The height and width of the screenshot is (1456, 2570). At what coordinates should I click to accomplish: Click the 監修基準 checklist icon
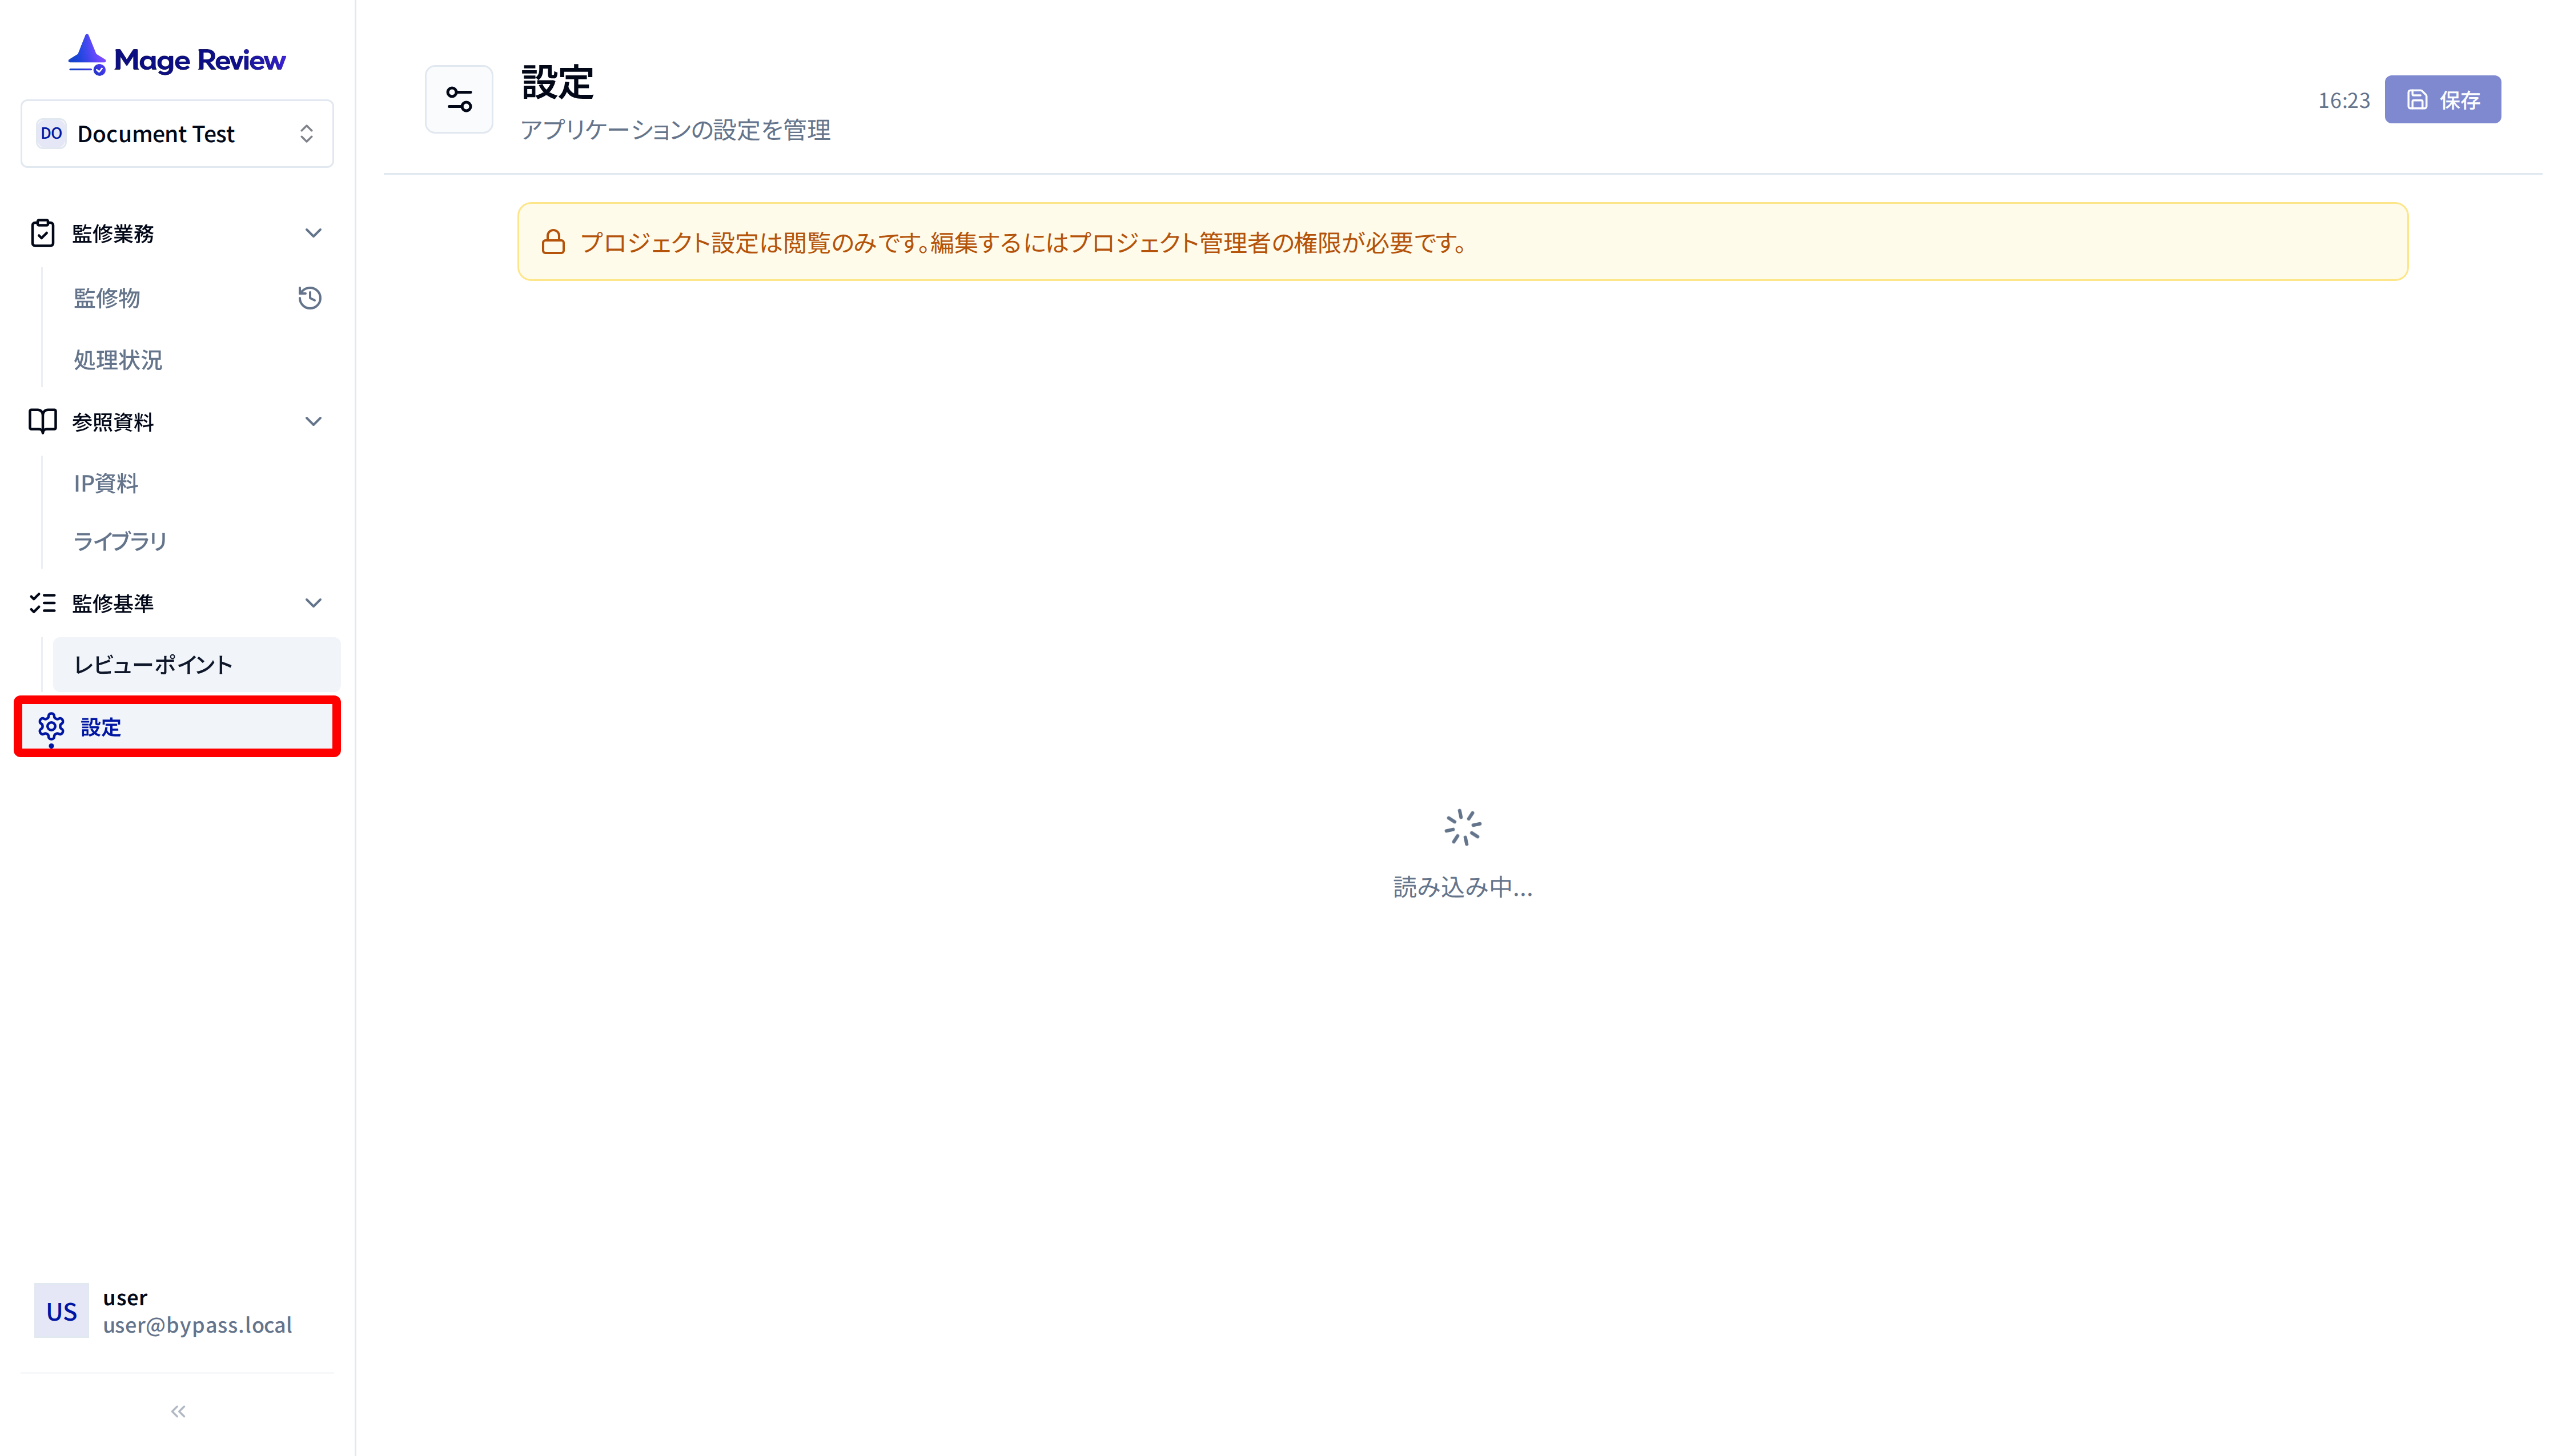pos(42,603)
